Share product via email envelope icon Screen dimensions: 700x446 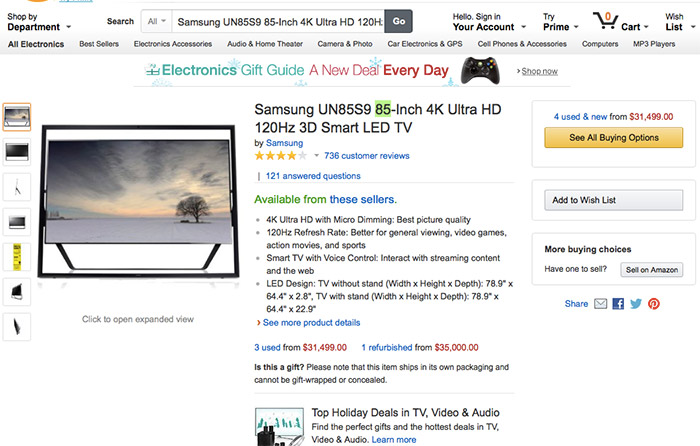point(600,304)
